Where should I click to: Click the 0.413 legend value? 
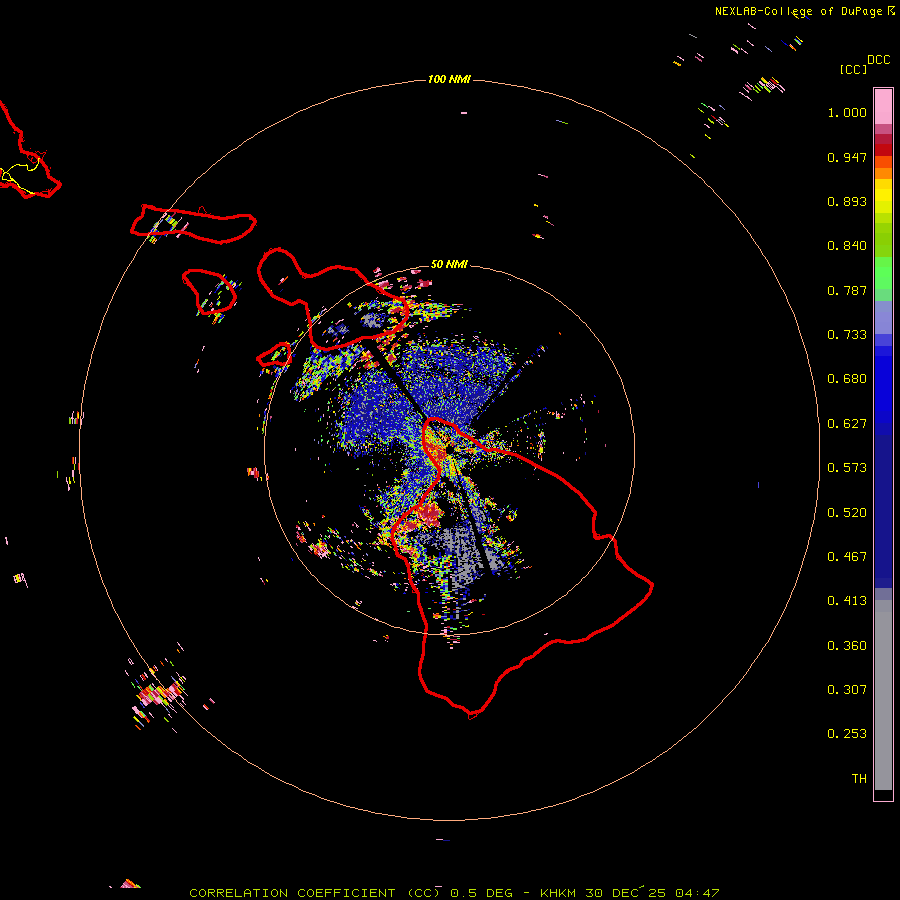[x=847, y=601]
